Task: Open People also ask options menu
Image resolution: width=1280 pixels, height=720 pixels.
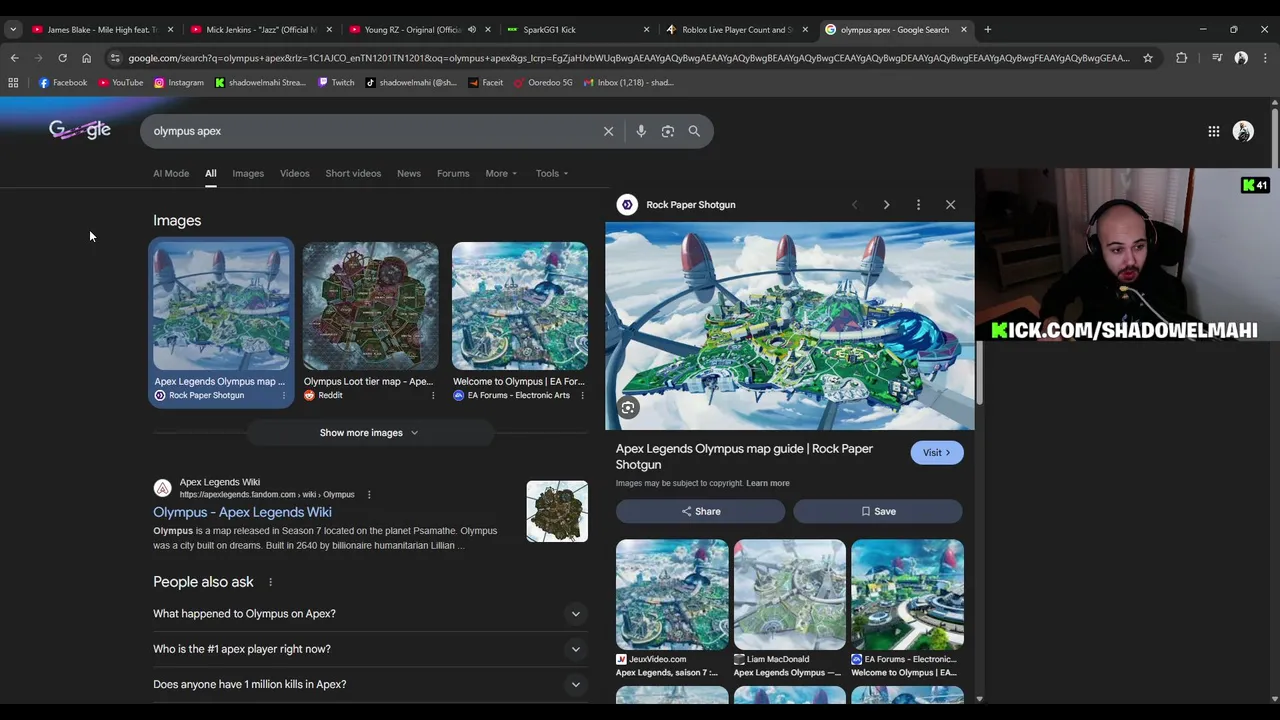Action: (270, 582)
